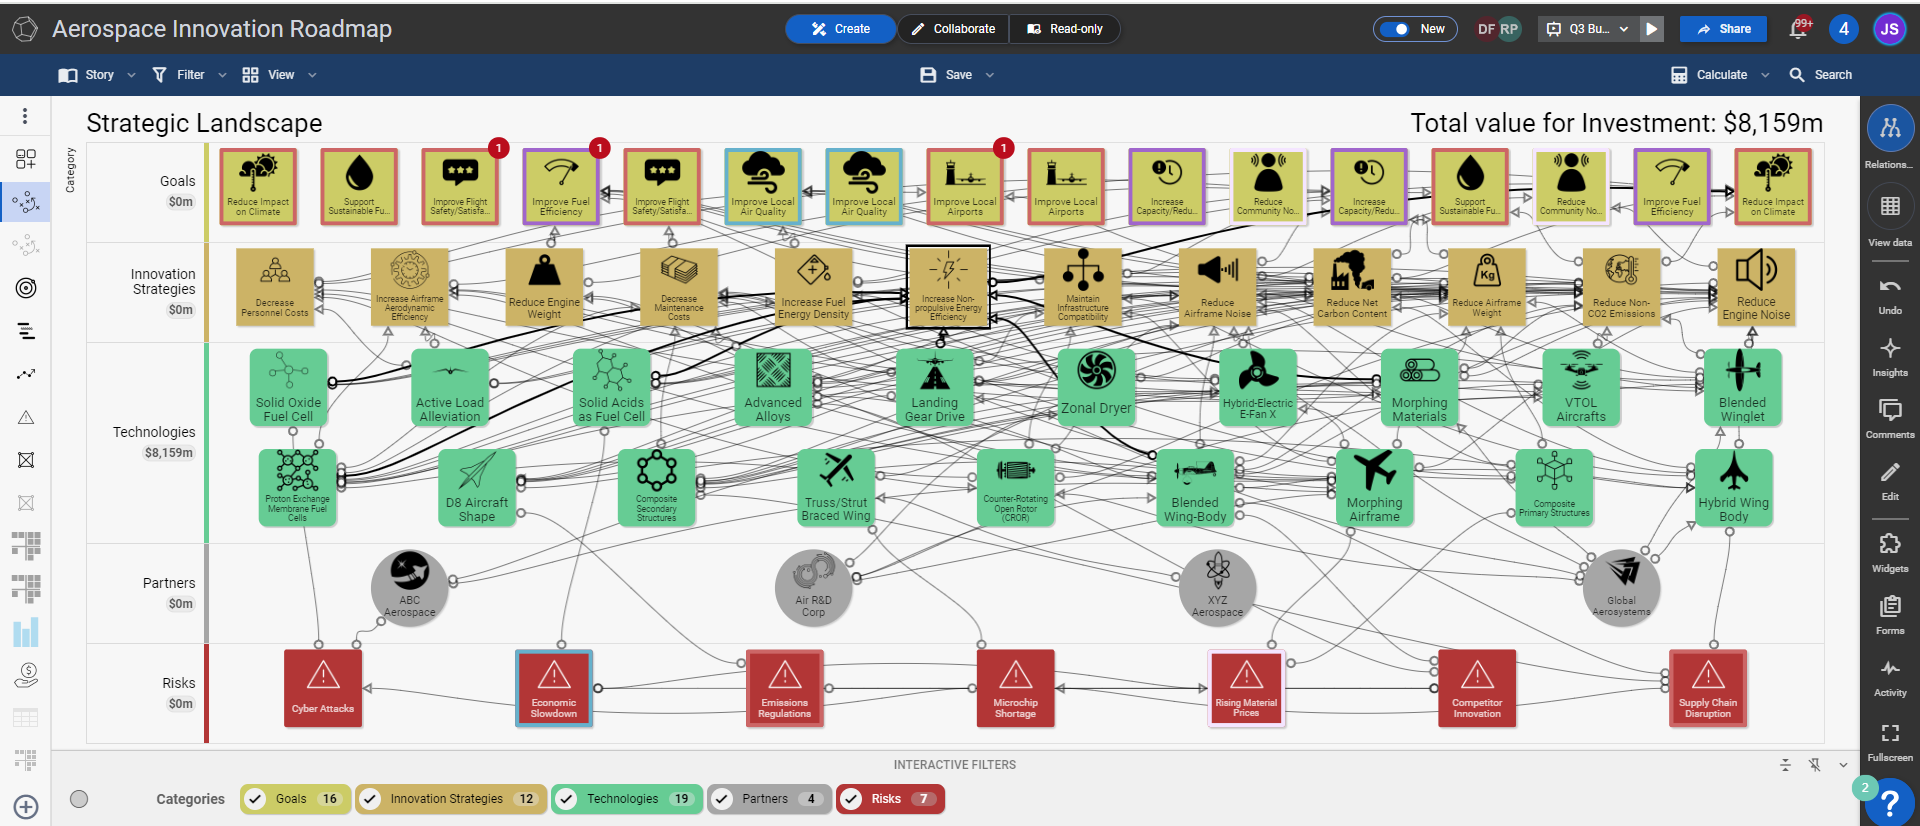The width and height of the screenshot is (1920, 826).
Task: Open the Relations panel icon
Action: pyautogui.click(x=1889, y=128)
